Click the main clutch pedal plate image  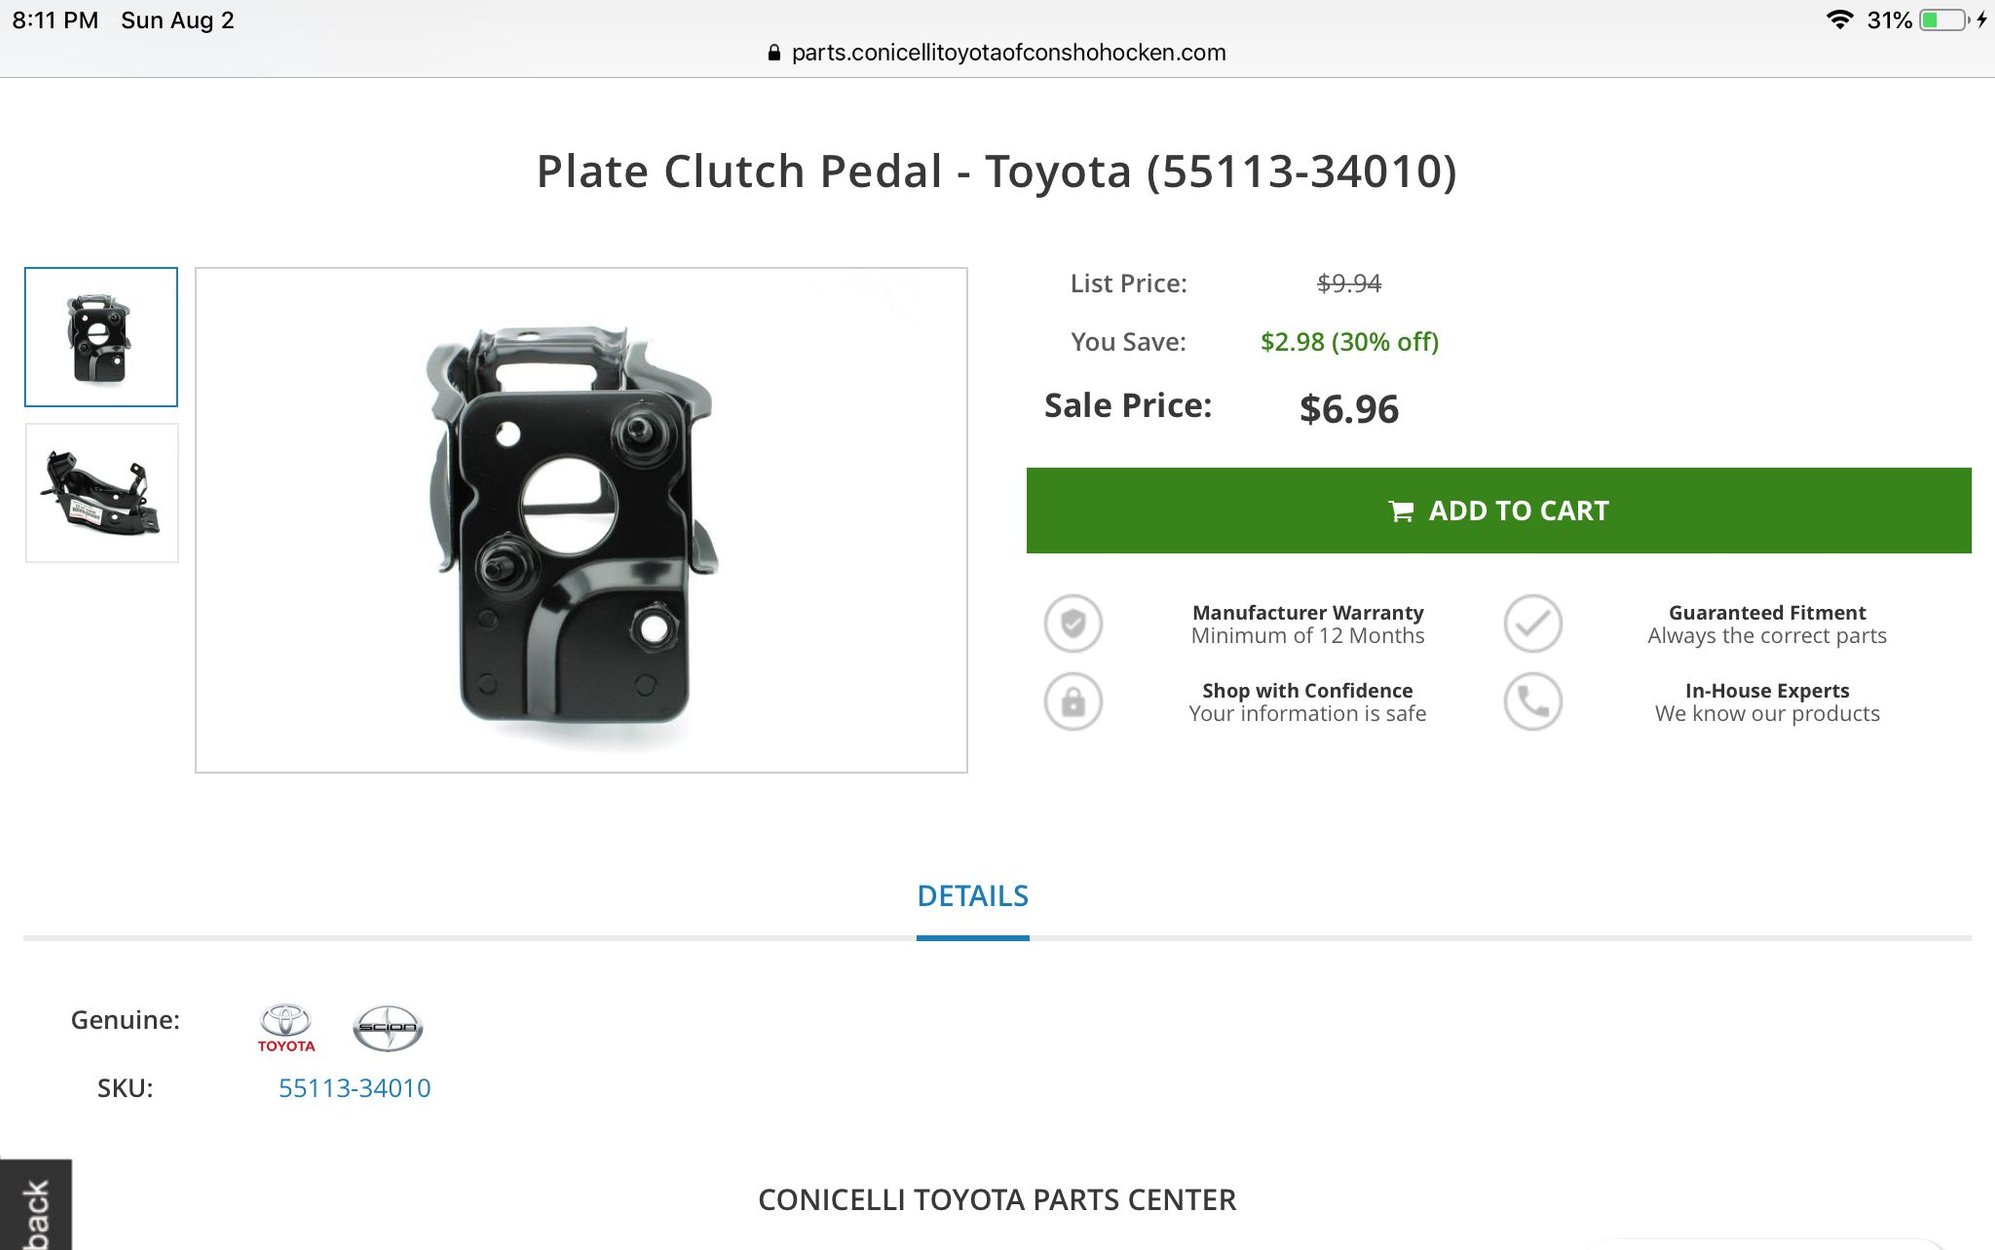pos(581,520)
